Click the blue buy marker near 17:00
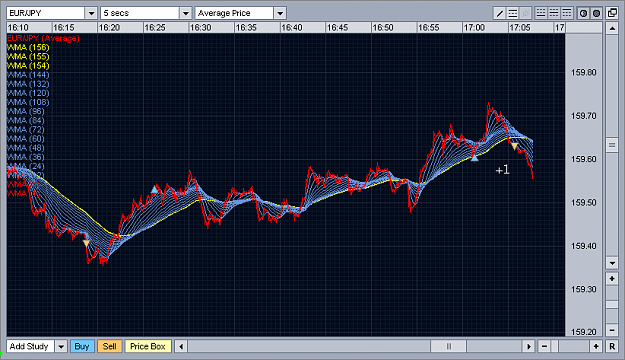The width and height of the screenshot is (625, 360). (x=474, y=158)
